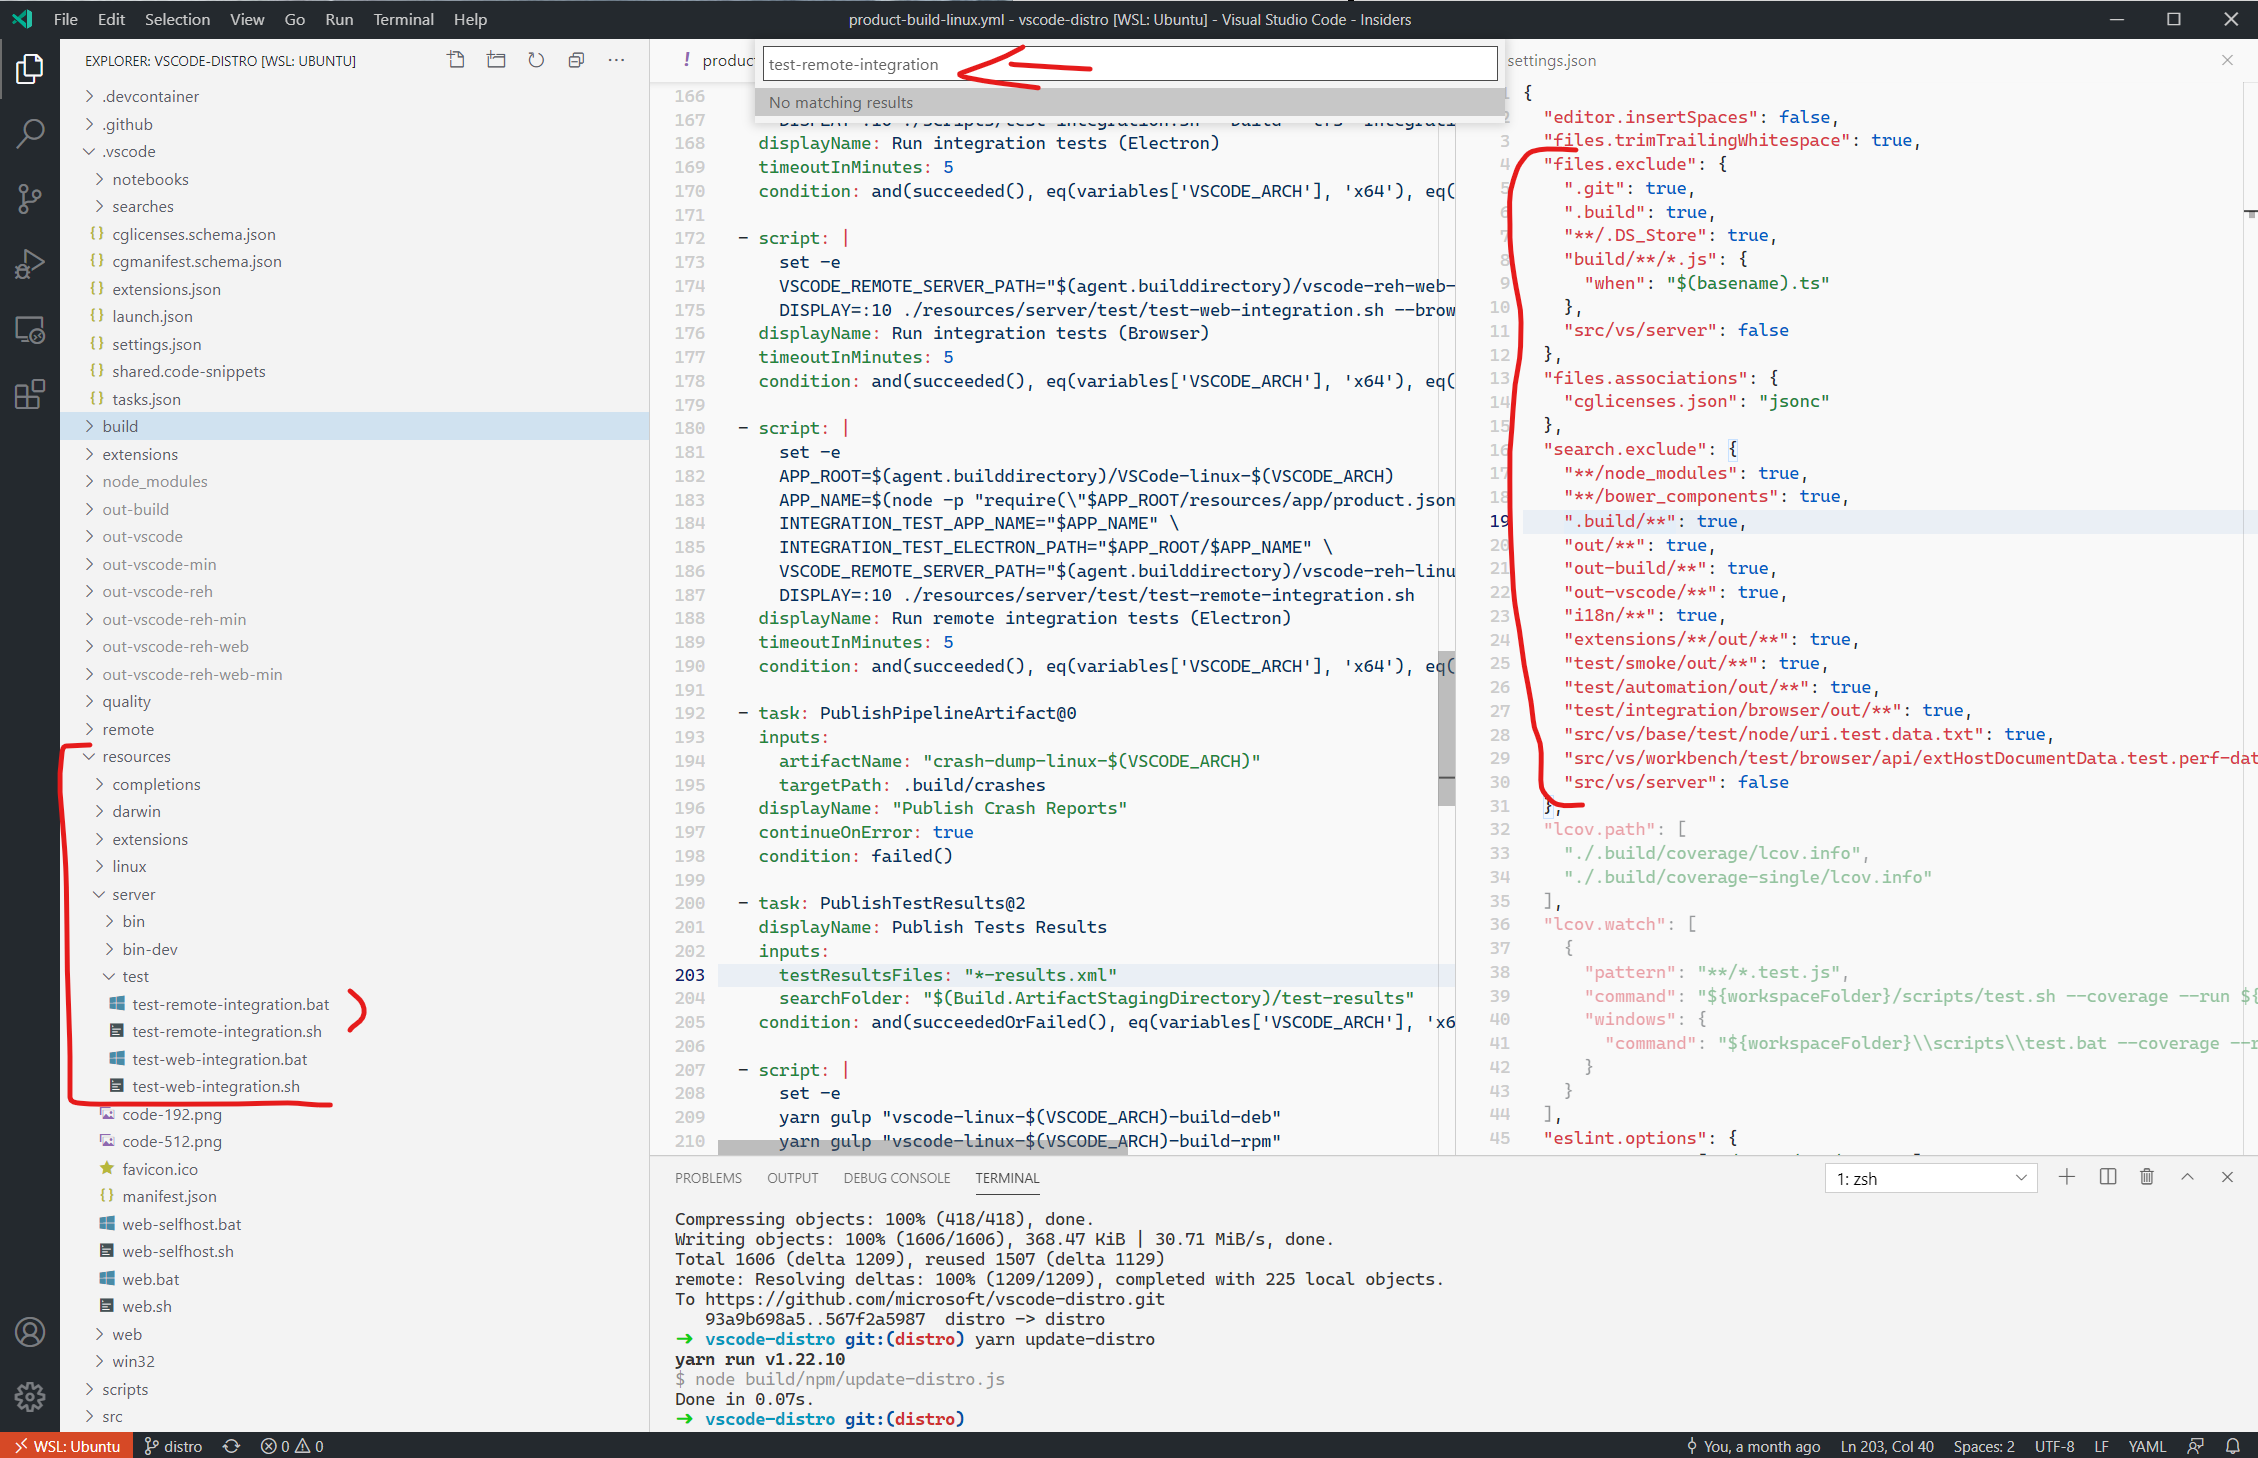Click the distro branch in status bar
This screenshot has width=2258, height=1458.
(x=173, y=1446)
